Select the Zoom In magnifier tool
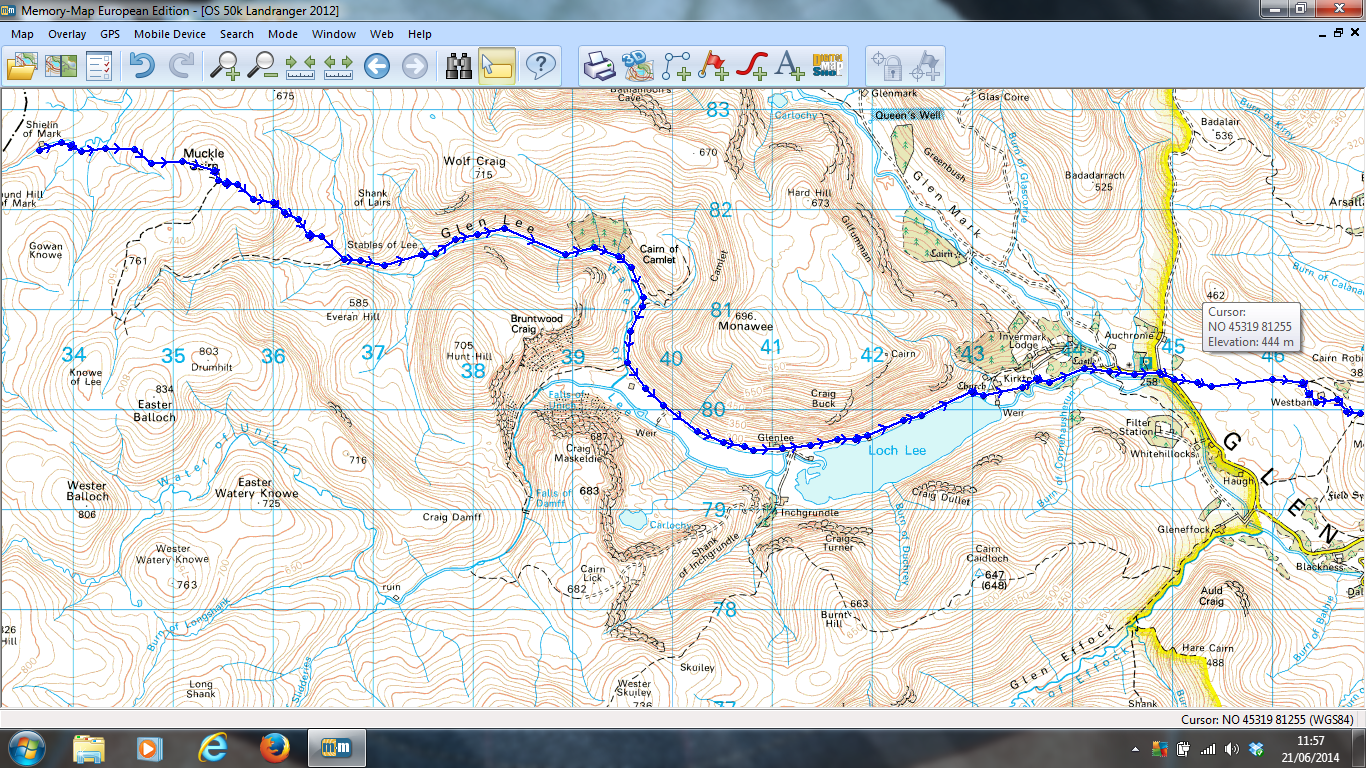The width and height of the screenshot is (1366, 768). (x=224, y=66)
